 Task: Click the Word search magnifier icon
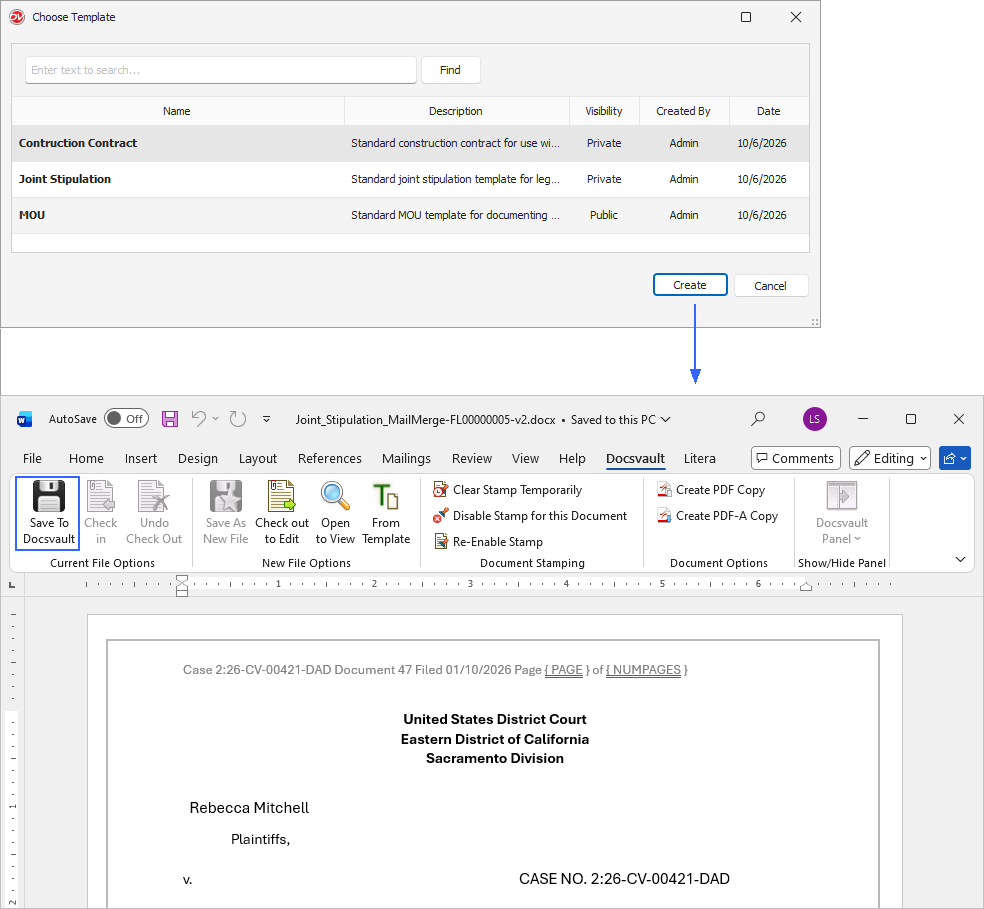click(x=758, y=419)
